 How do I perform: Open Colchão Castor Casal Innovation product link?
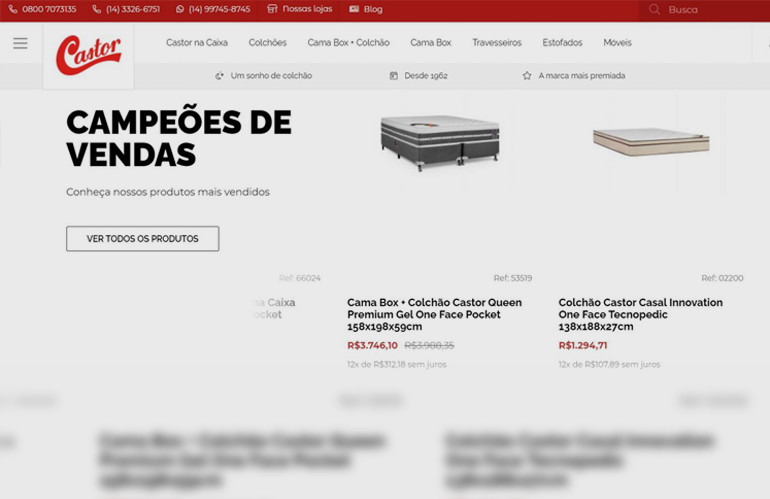click(x=640, y=314)
